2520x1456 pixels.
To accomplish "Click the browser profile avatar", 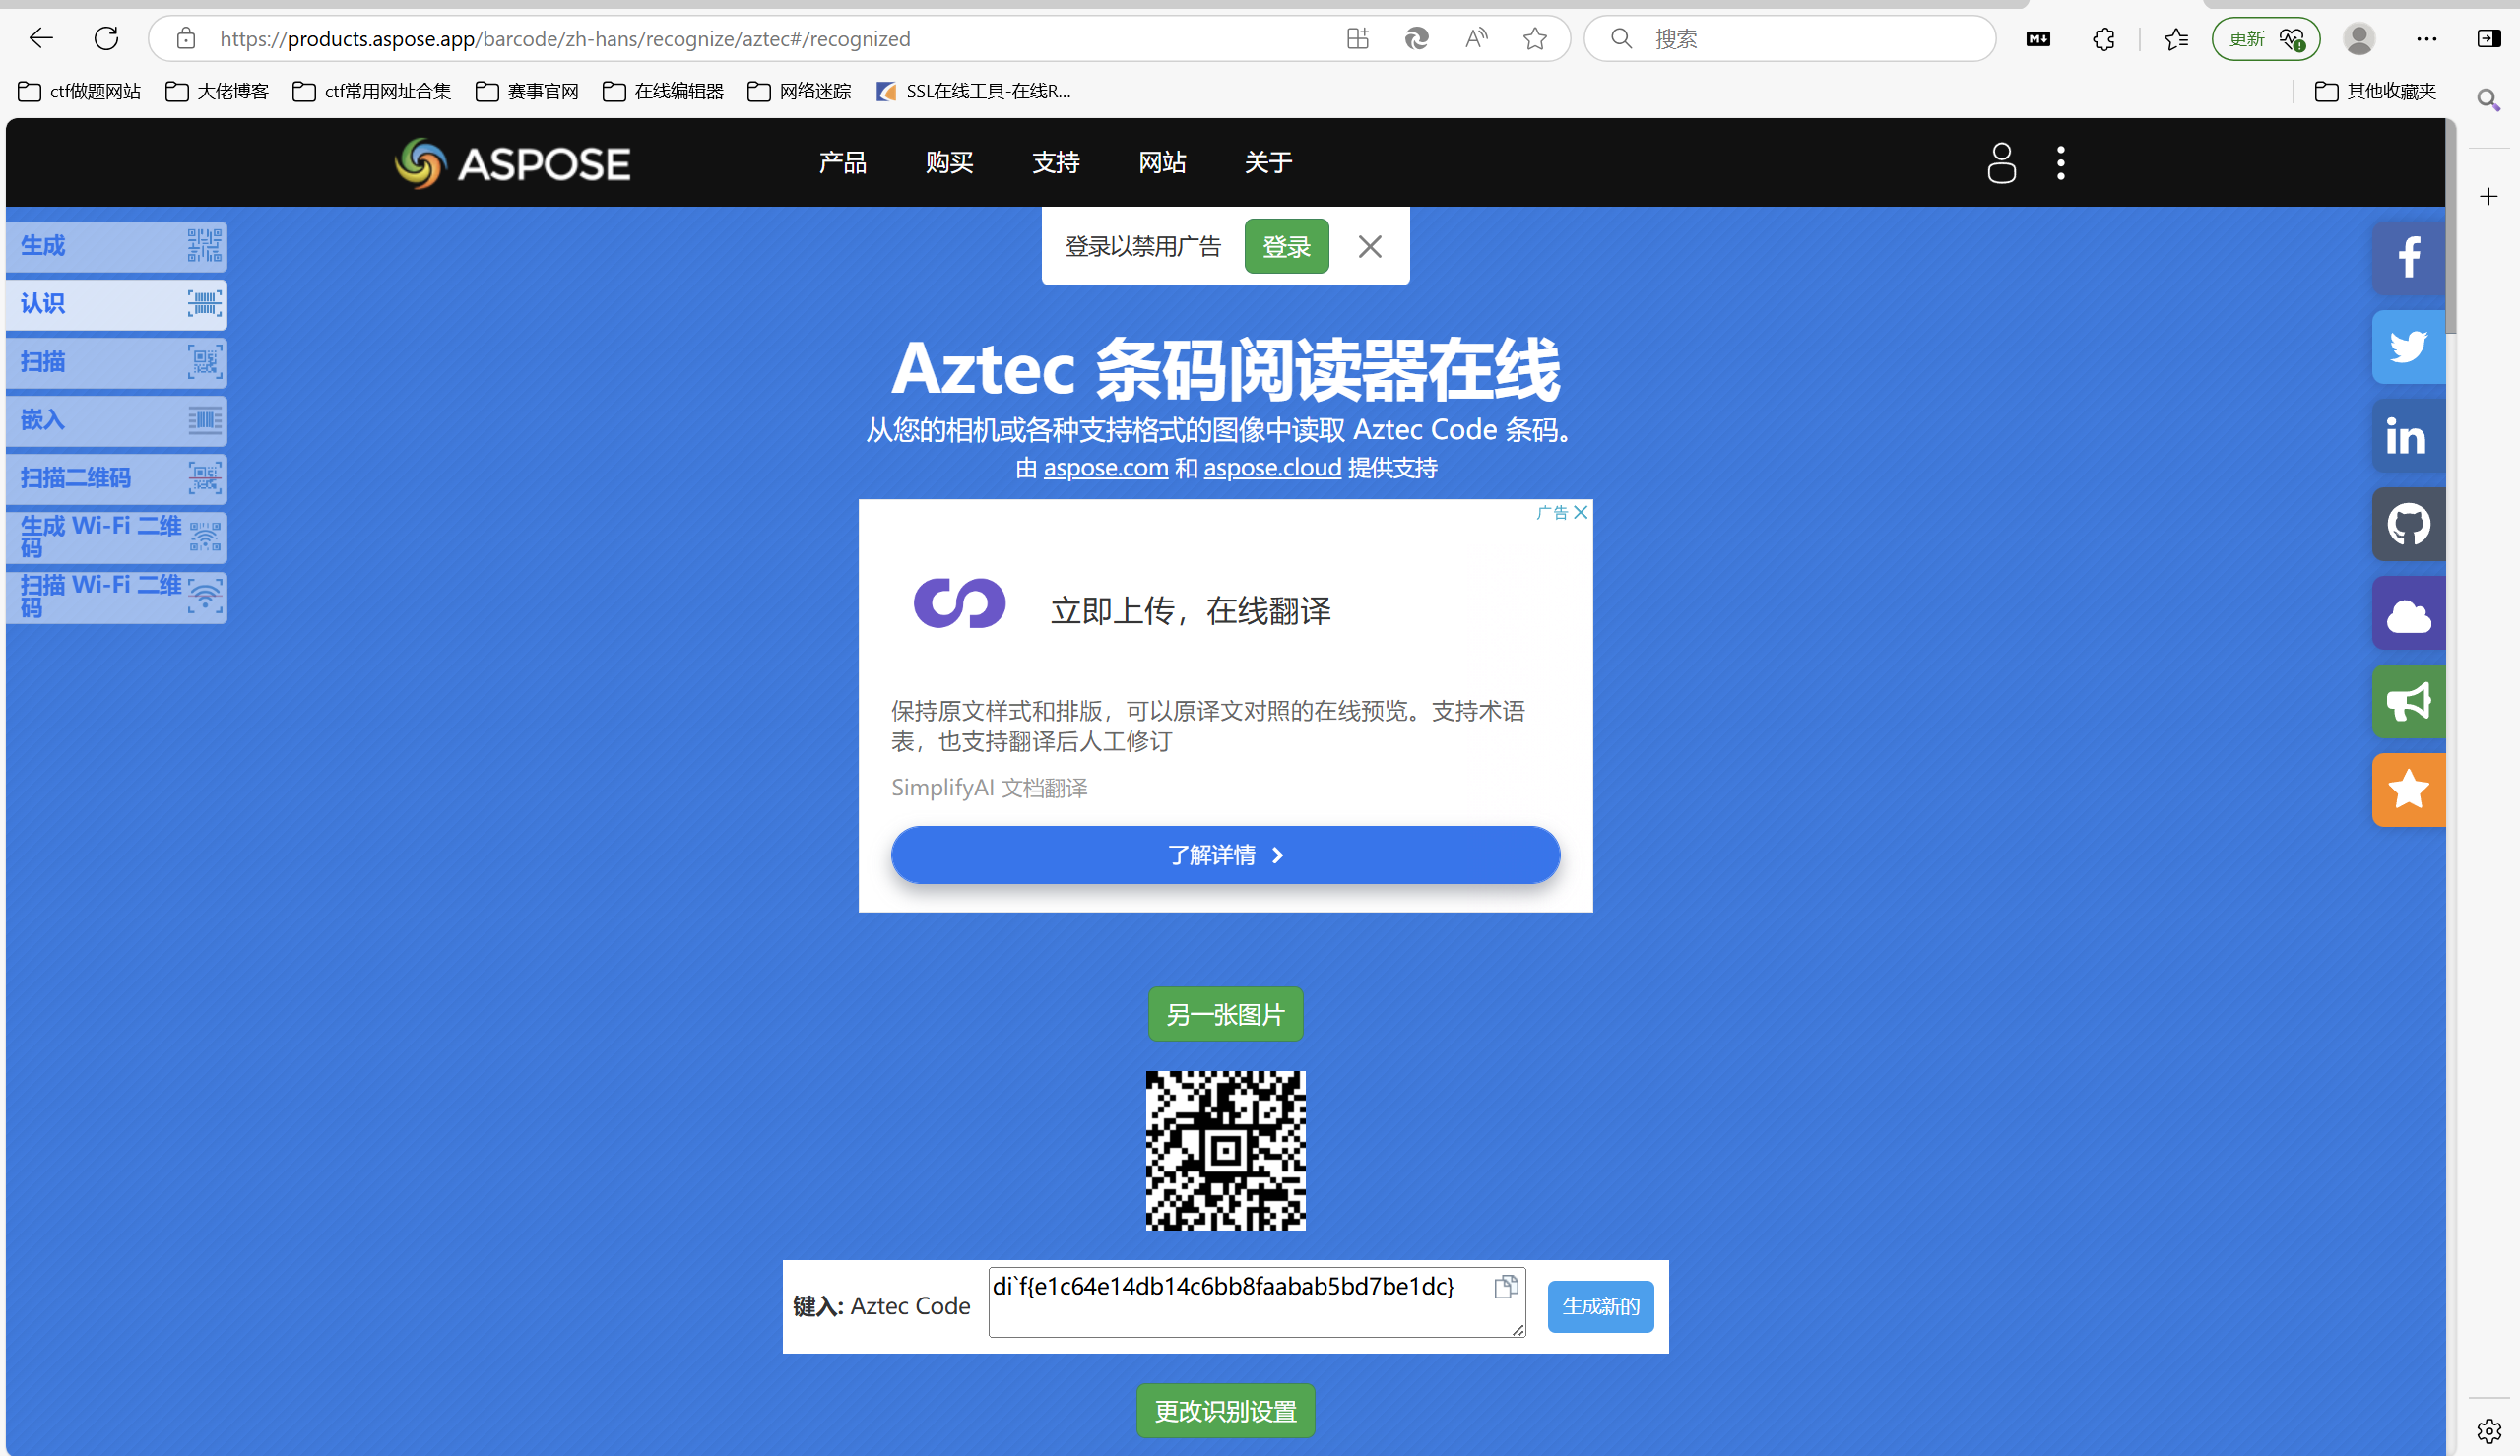I will point(2359,39).
